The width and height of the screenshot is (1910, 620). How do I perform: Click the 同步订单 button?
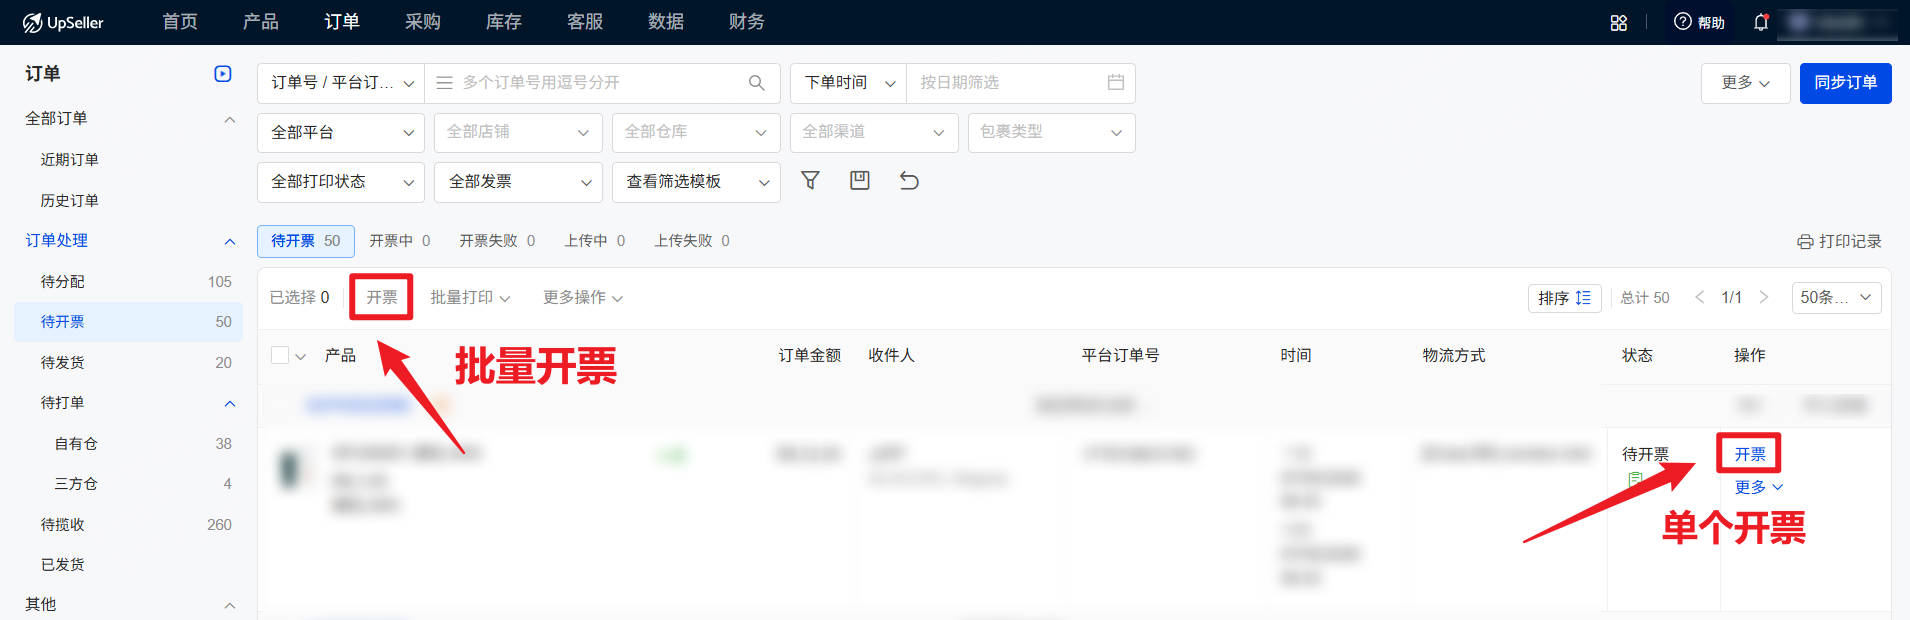[1846, 83]
